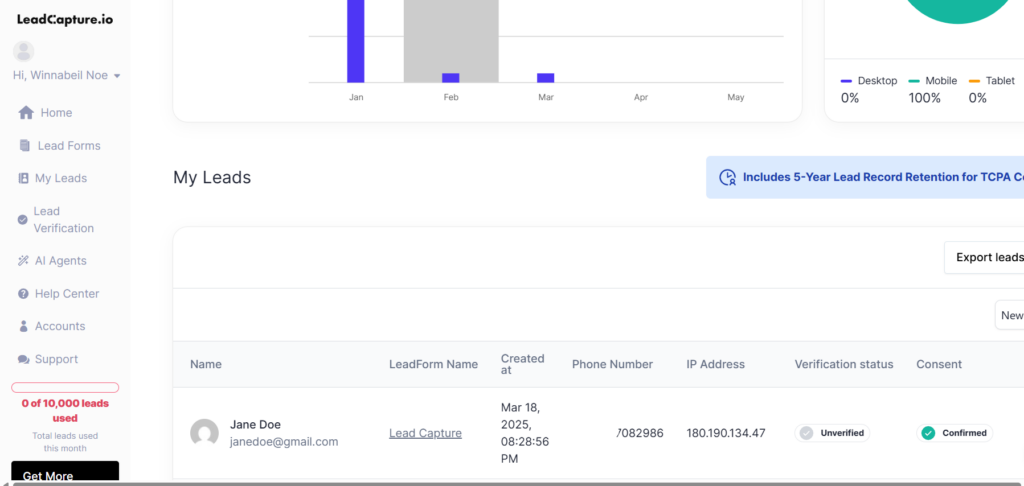
Task: Select the Desktop legend item in chart
Action: (x=869, y=81)
